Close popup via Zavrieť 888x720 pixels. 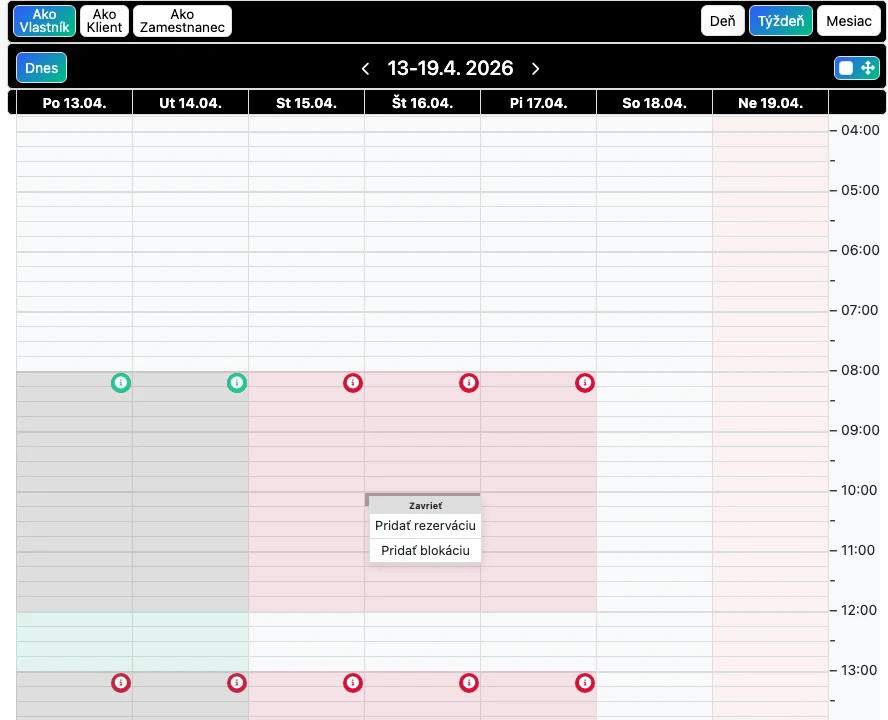click(425, 505)
